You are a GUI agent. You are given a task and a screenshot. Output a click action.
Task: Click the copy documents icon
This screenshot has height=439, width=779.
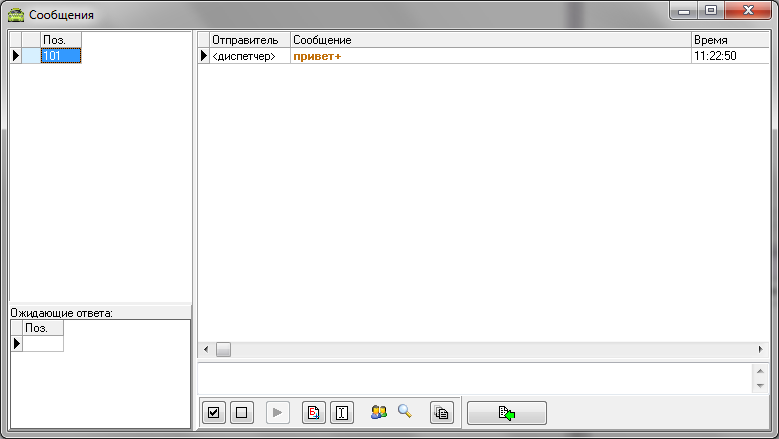pyautogui.click(x=442, y=412)
